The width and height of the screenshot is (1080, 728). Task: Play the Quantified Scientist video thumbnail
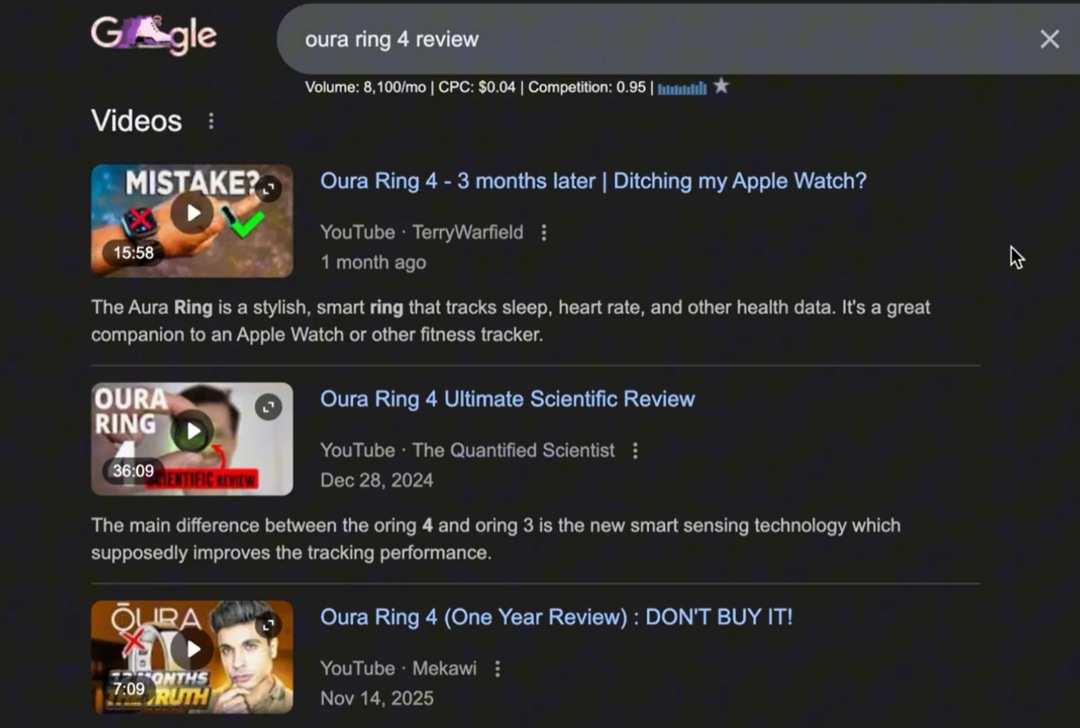pyautogui.click(x=192, y=431)
